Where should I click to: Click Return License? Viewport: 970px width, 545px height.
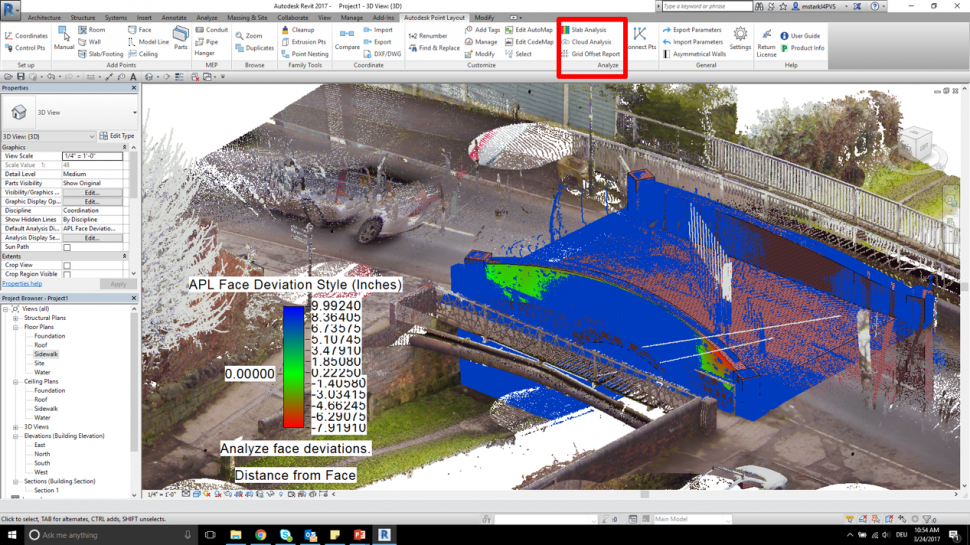click(x=766, y=42)
